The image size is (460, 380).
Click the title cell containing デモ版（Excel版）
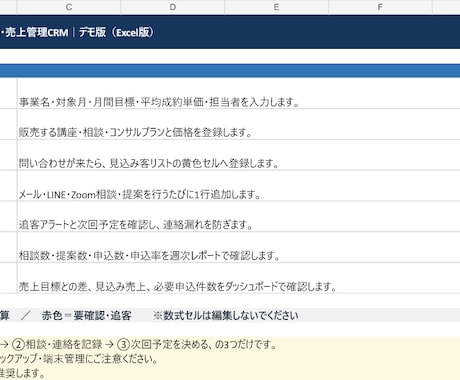click(x=230, y=32)
